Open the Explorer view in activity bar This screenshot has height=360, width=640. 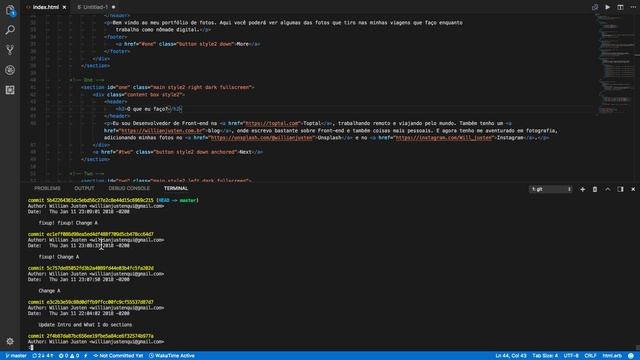tap(10, 10)
